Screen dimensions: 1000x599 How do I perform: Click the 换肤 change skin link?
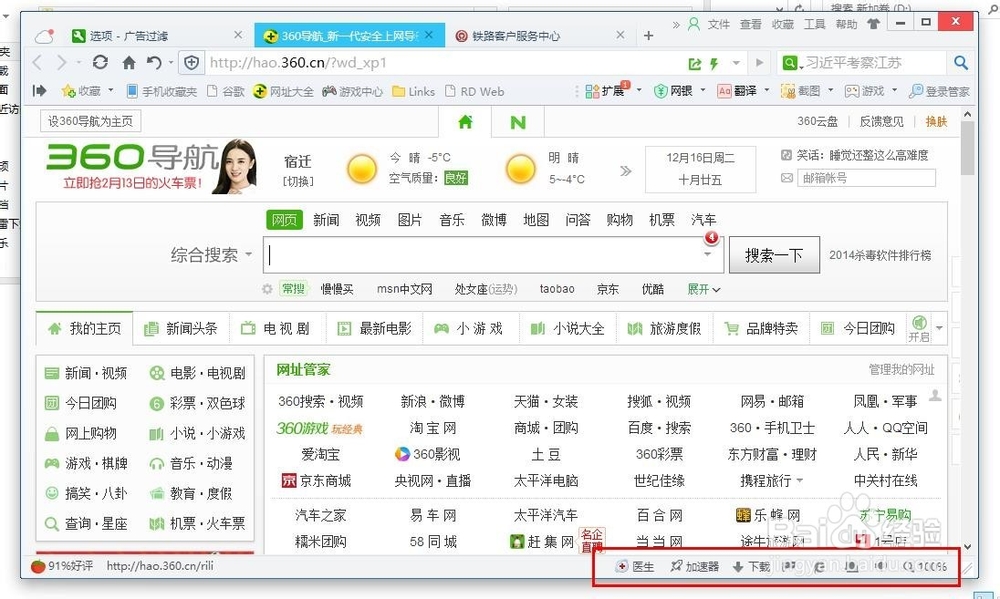point(936,121)
